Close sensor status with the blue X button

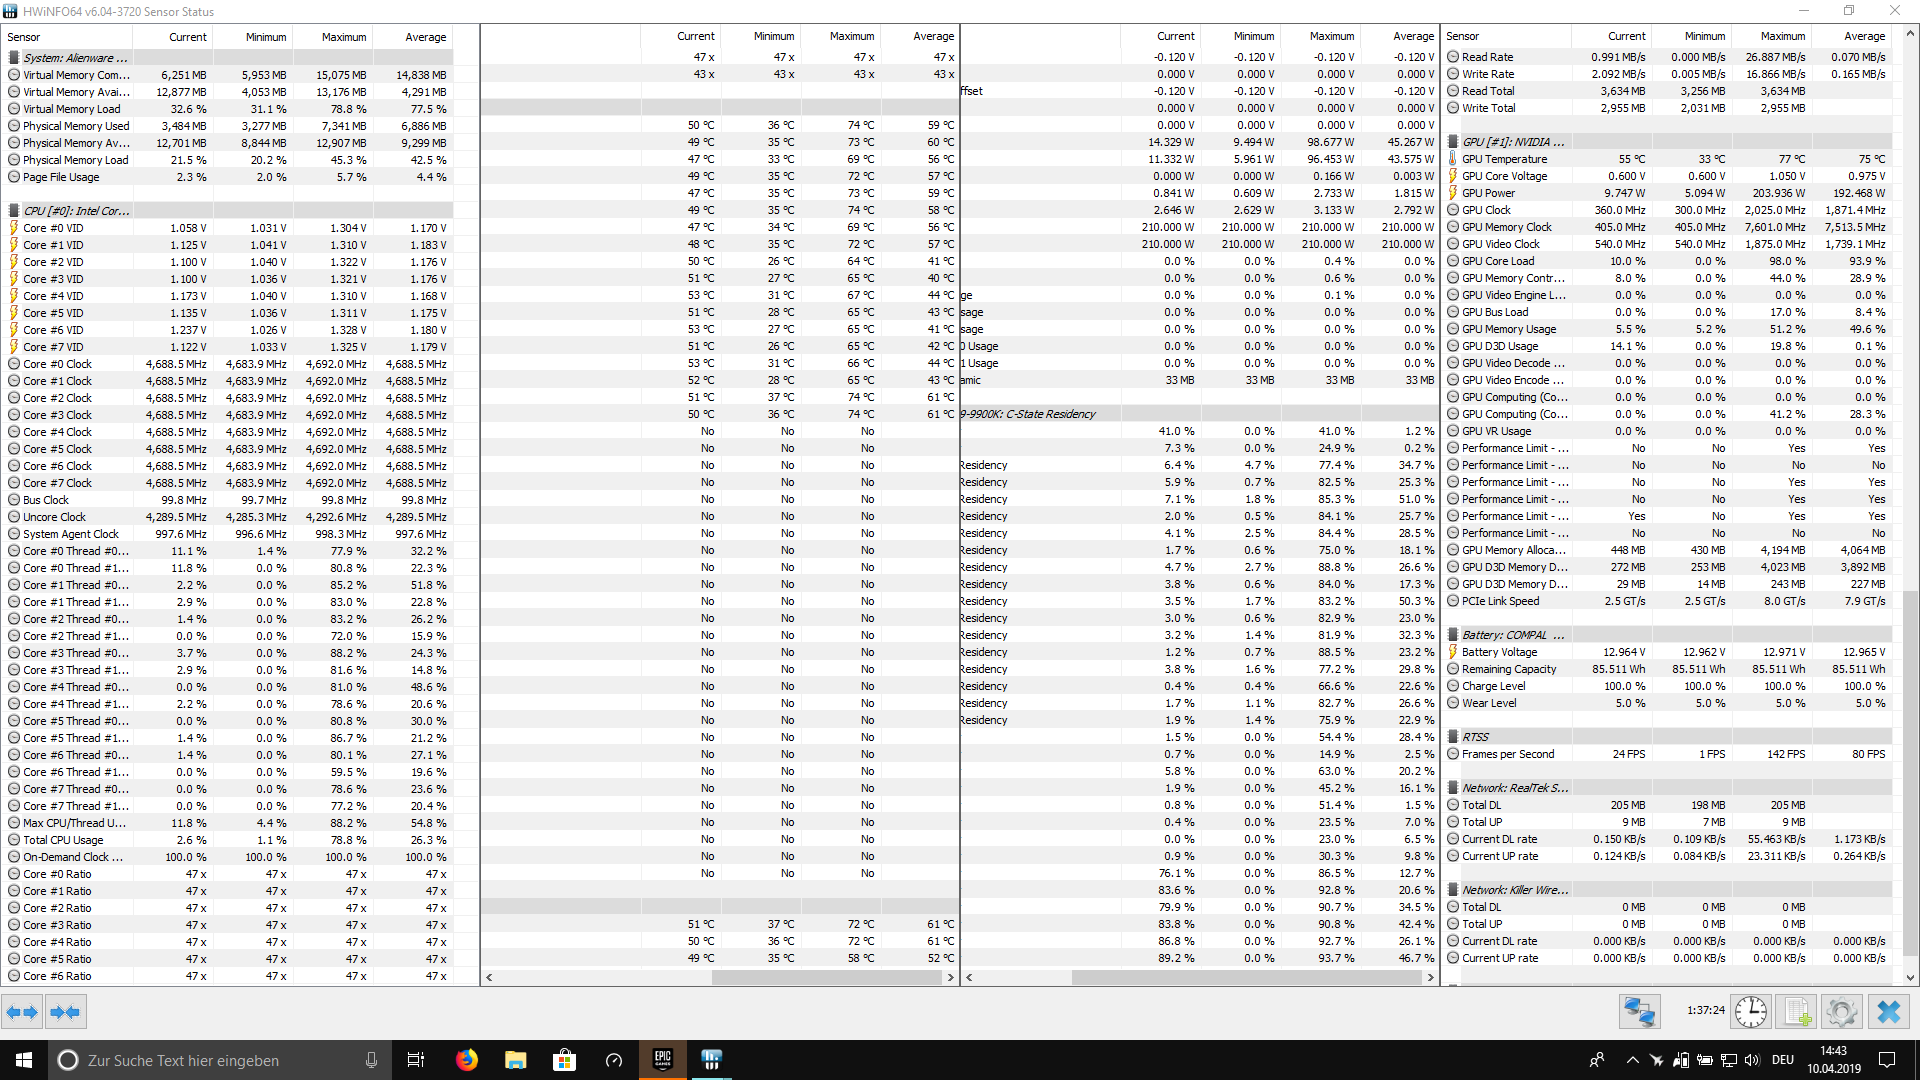click(1888, 1012)
